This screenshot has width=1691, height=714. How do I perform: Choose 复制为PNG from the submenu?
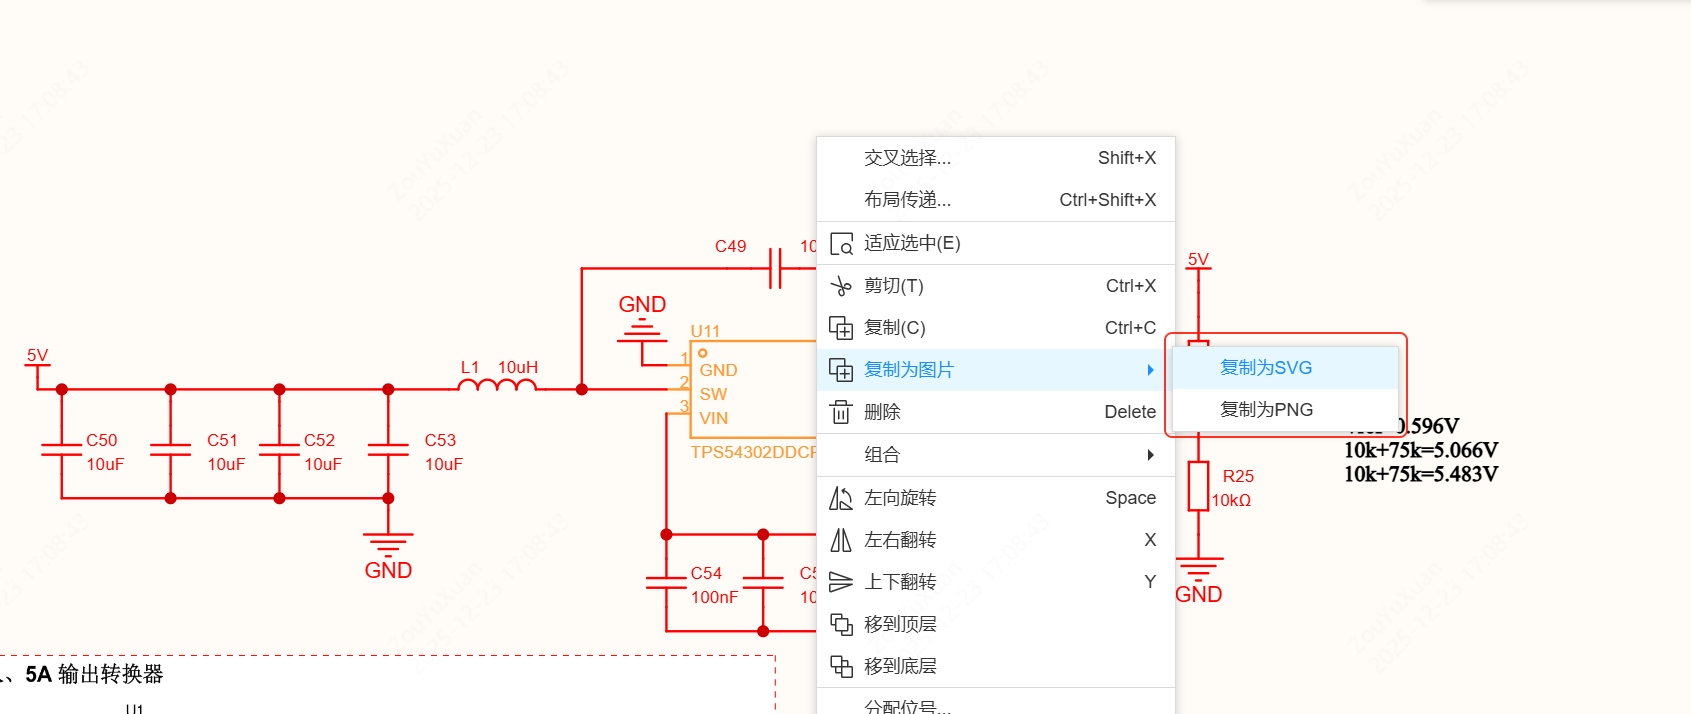coord(1266,410)
